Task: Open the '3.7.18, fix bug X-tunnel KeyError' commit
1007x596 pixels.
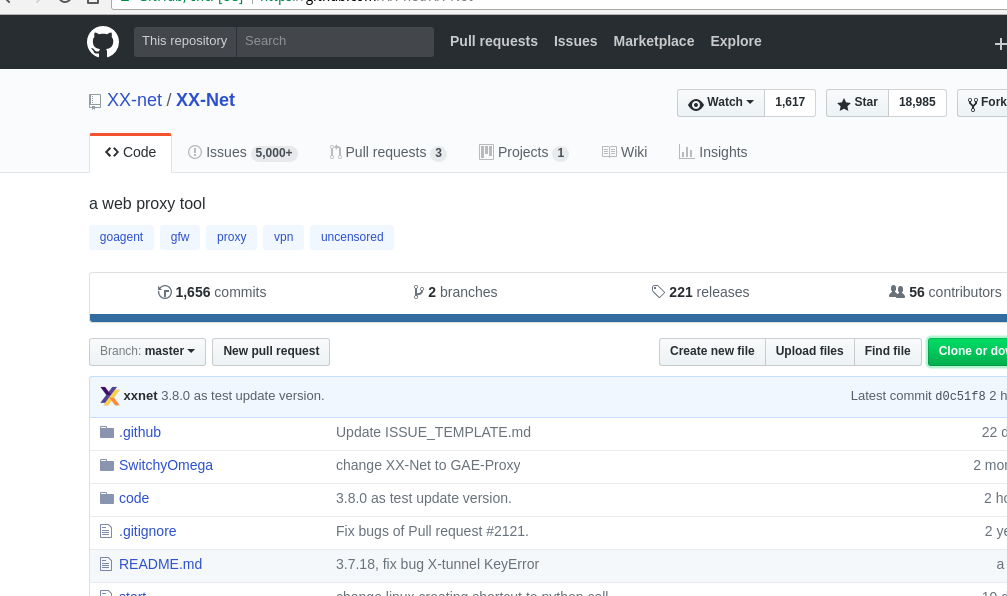Action: (437, 565)
